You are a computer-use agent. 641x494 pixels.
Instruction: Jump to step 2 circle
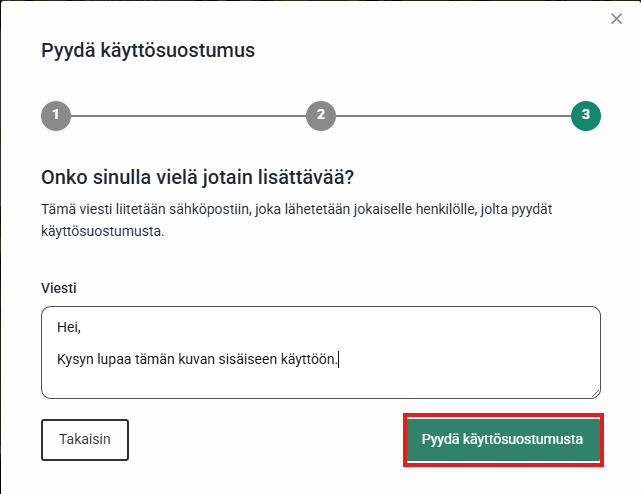[x=320, y=115]
